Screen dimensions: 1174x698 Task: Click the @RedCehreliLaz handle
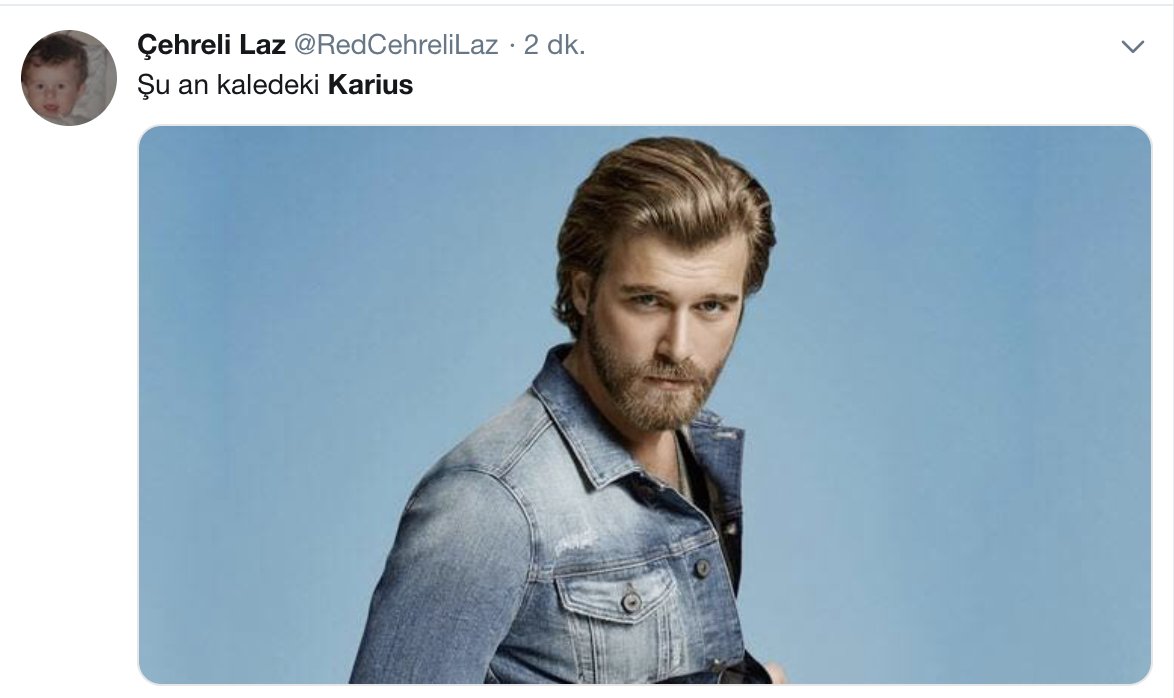[x=395, y=45]
